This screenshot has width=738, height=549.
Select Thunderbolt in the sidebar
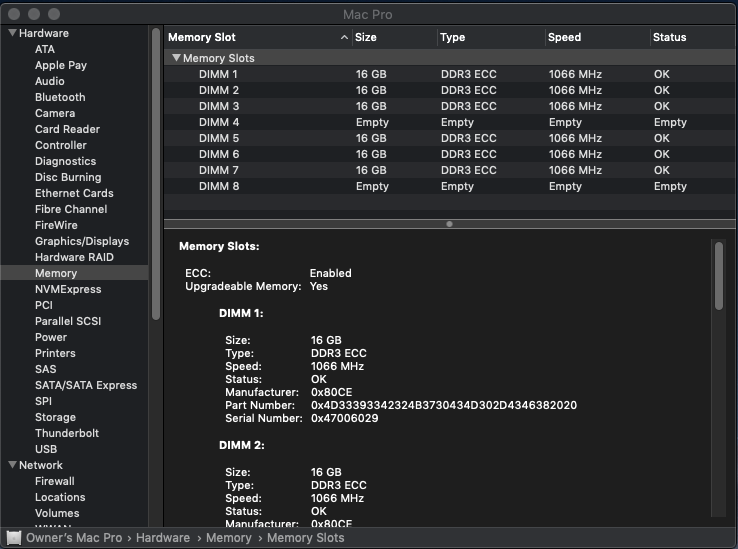click(67, 433)
